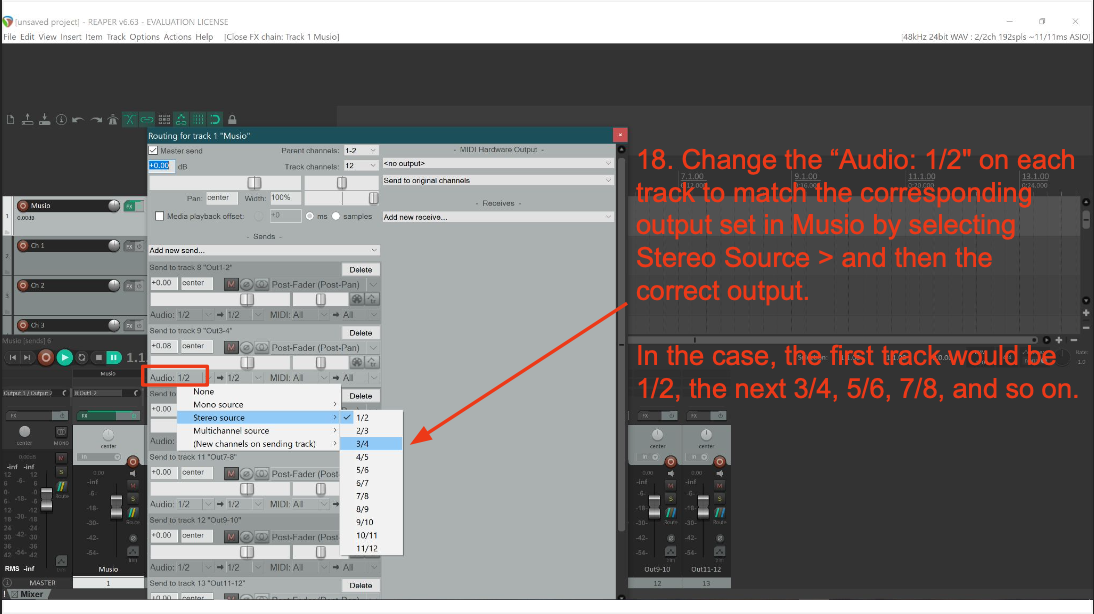Select the ms radio button
This screenshot has height=614, width=1094.
coord(310,216)
